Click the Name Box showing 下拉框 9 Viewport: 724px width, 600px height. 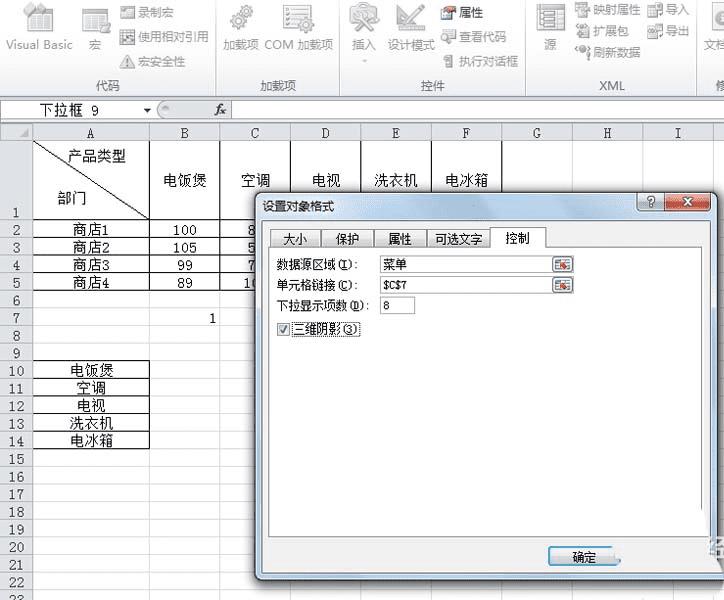(x=69, y=110)
